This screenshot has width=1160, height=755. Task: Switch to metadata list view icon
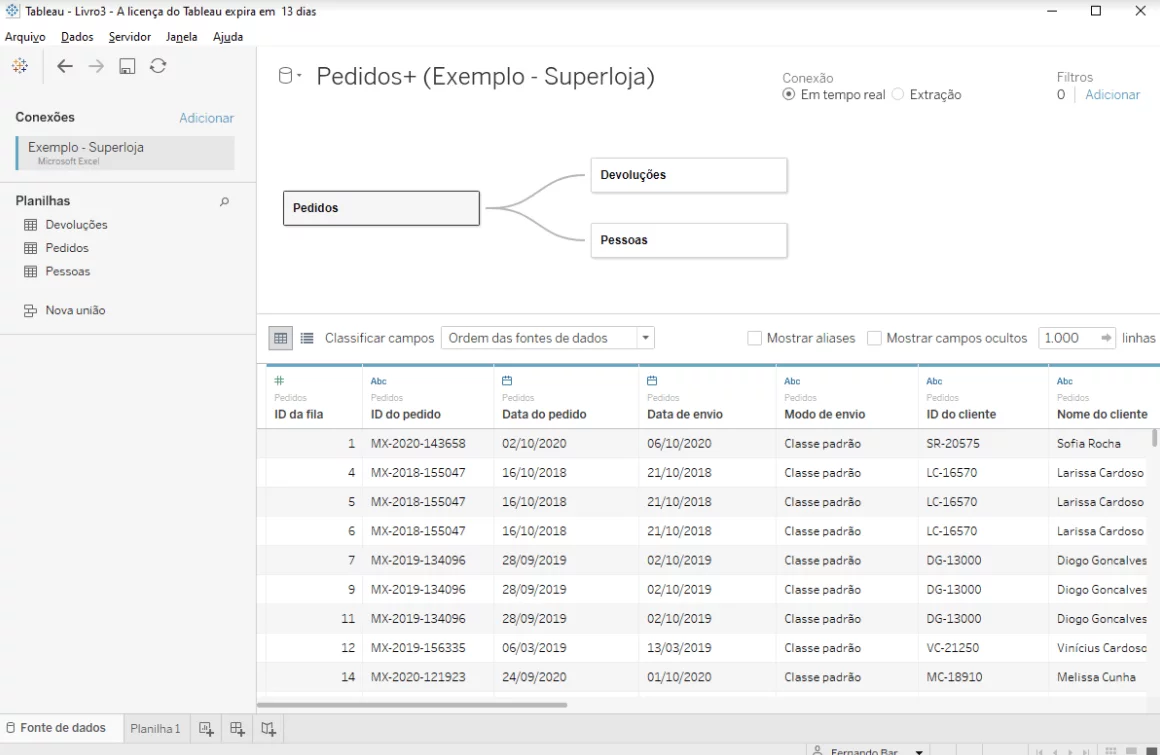click(307, 338)
